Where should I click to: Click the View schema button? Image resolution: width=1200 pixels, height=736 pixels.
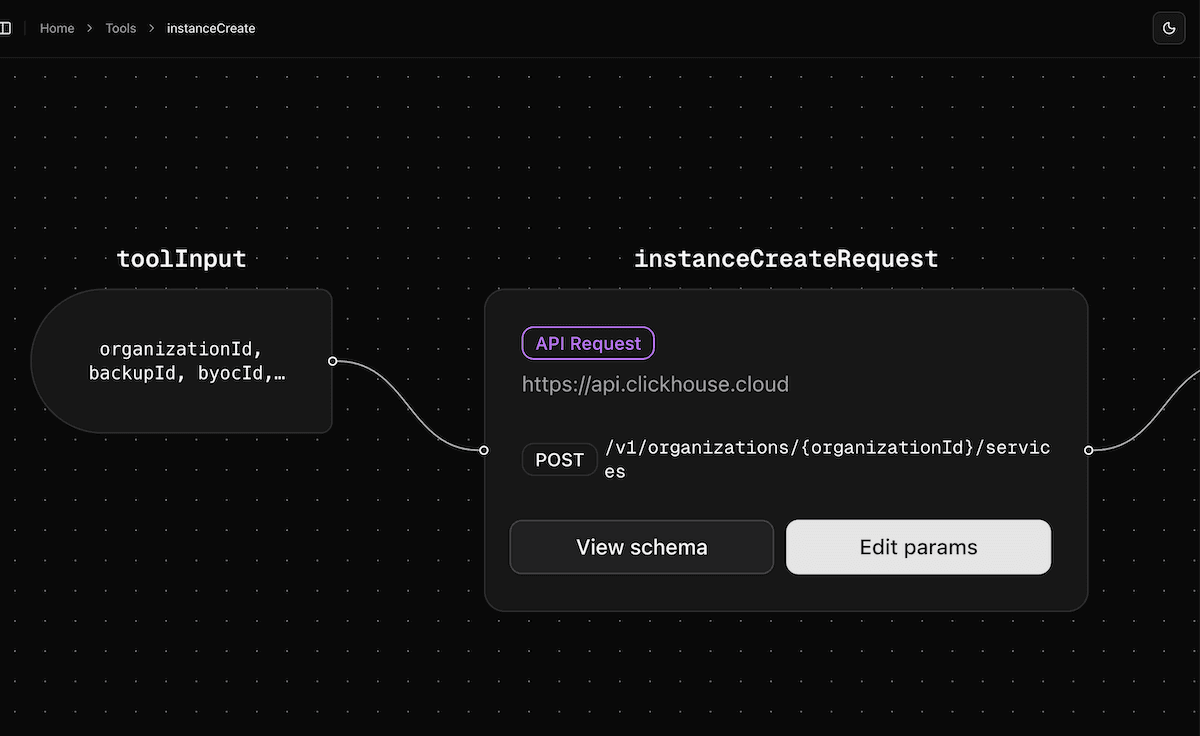click(641, 547)
